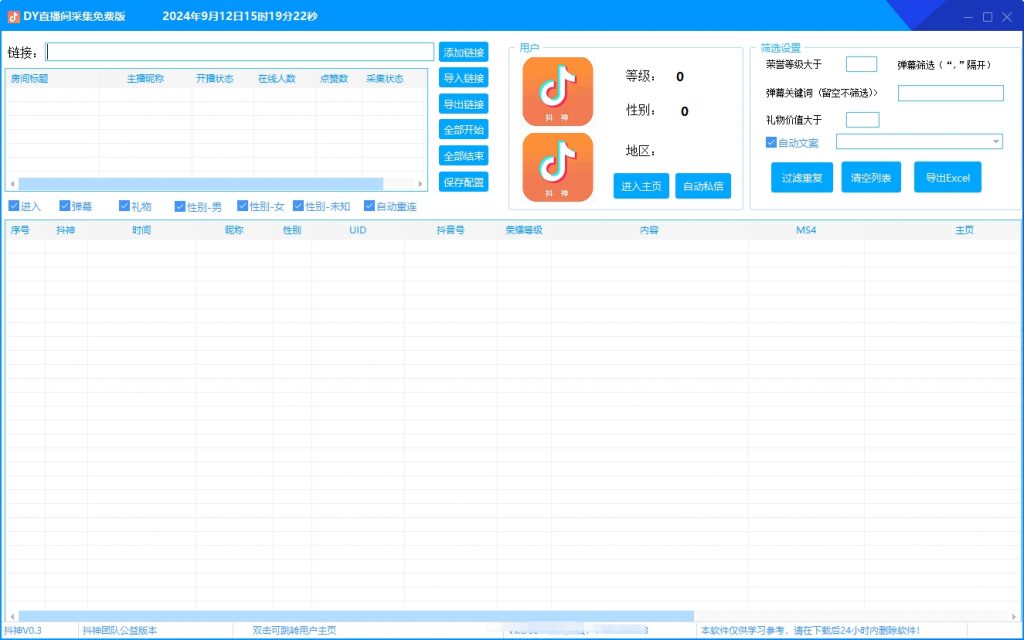Click the DY app icon in title bar
Screen dimensions: 1024x640
(x=14, y=16)
